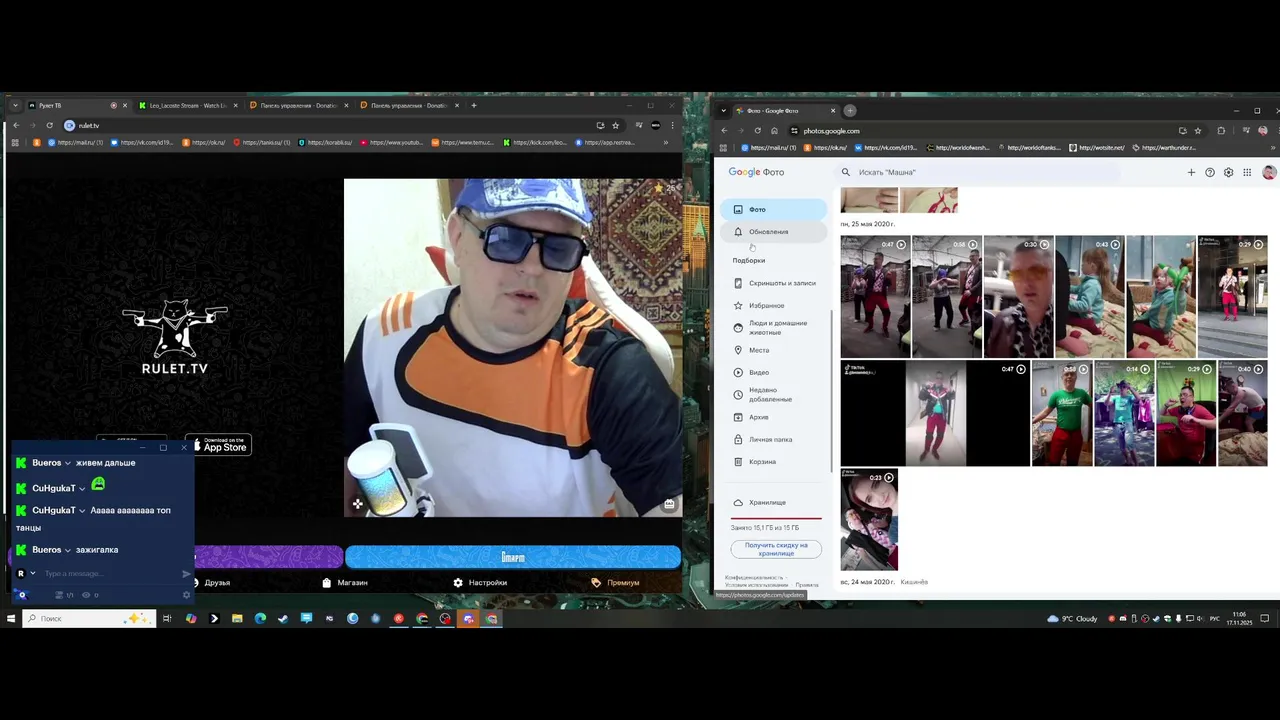
Task: Open Скриншоты и записи collection
Action: tap(774, 283)
